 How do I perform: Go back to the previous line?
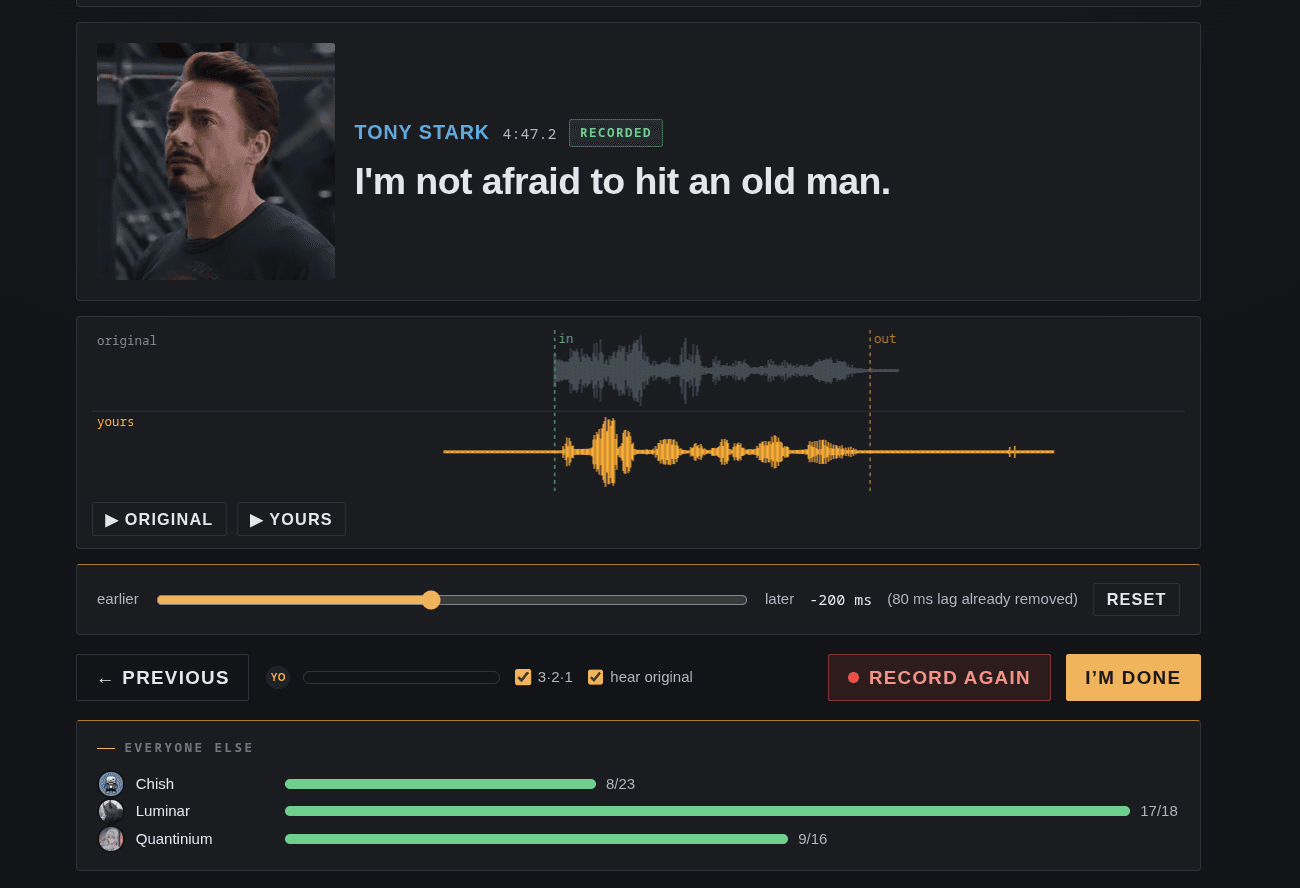pos(162,678)
